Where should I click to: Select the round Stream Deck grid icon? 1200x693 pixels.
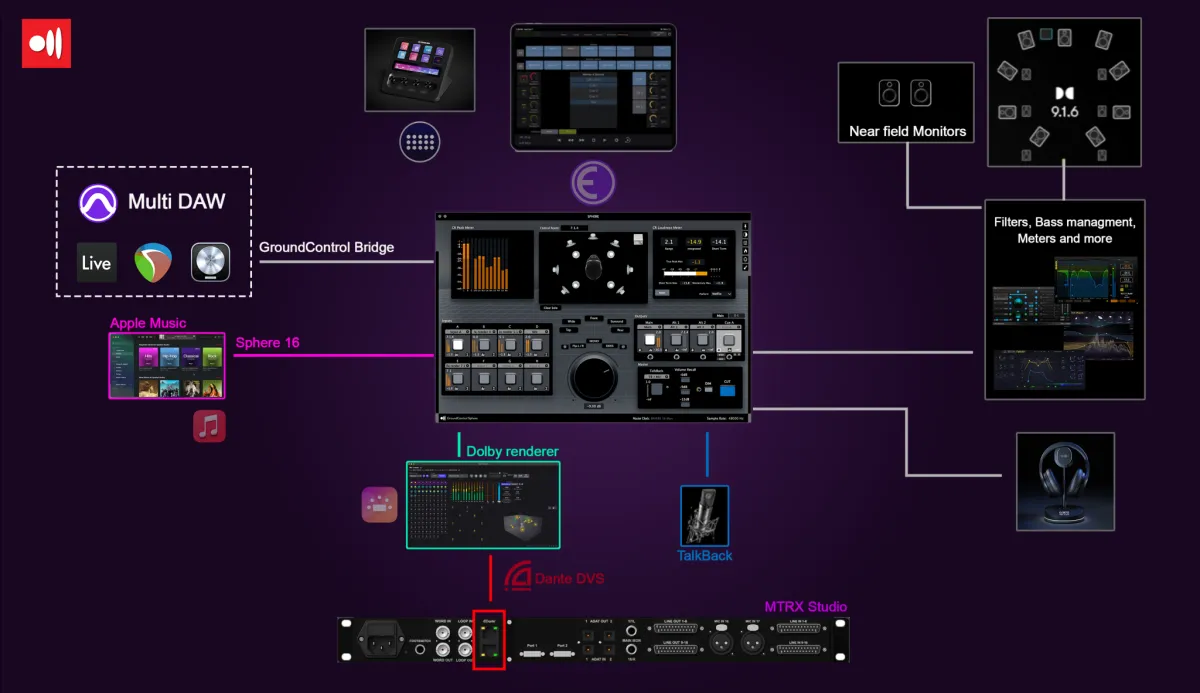pos(420,142)
